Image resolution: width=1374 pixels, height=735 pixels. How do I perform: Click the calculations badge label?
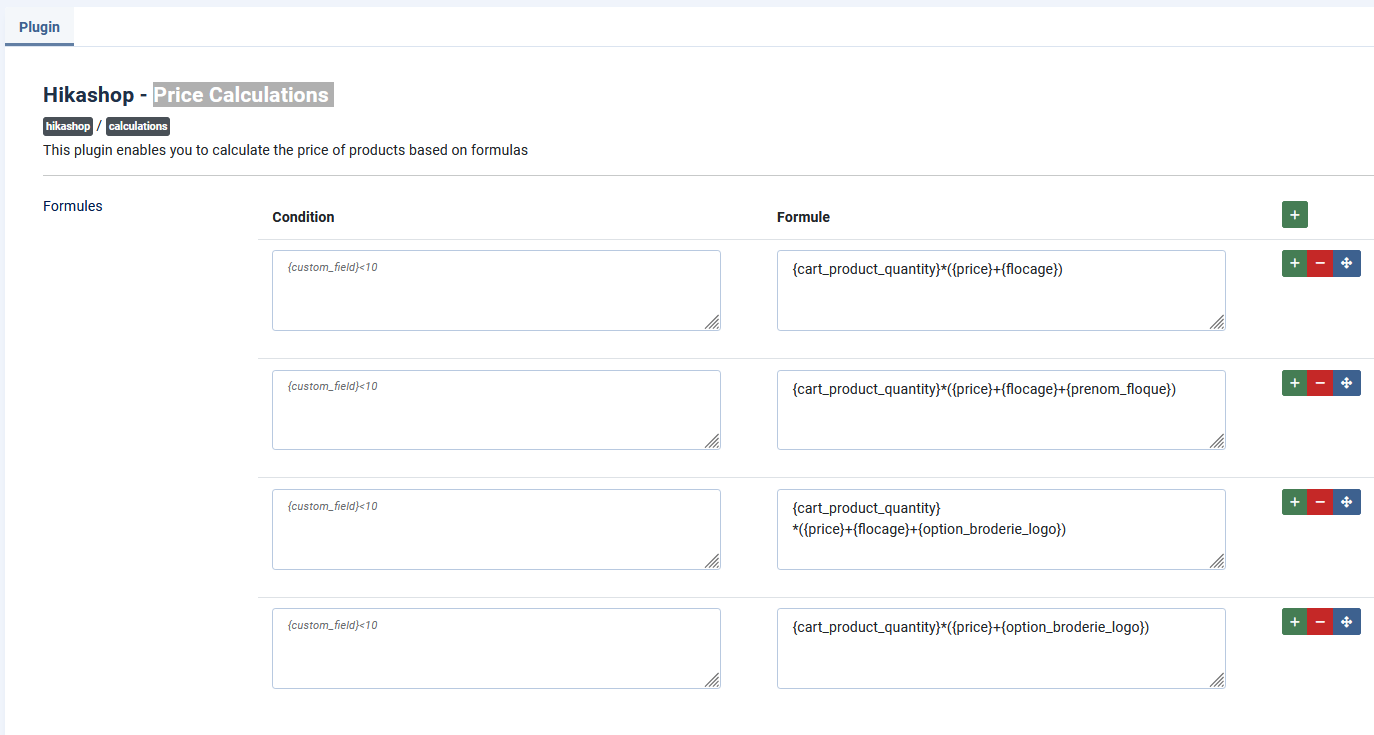pos(138,126)
